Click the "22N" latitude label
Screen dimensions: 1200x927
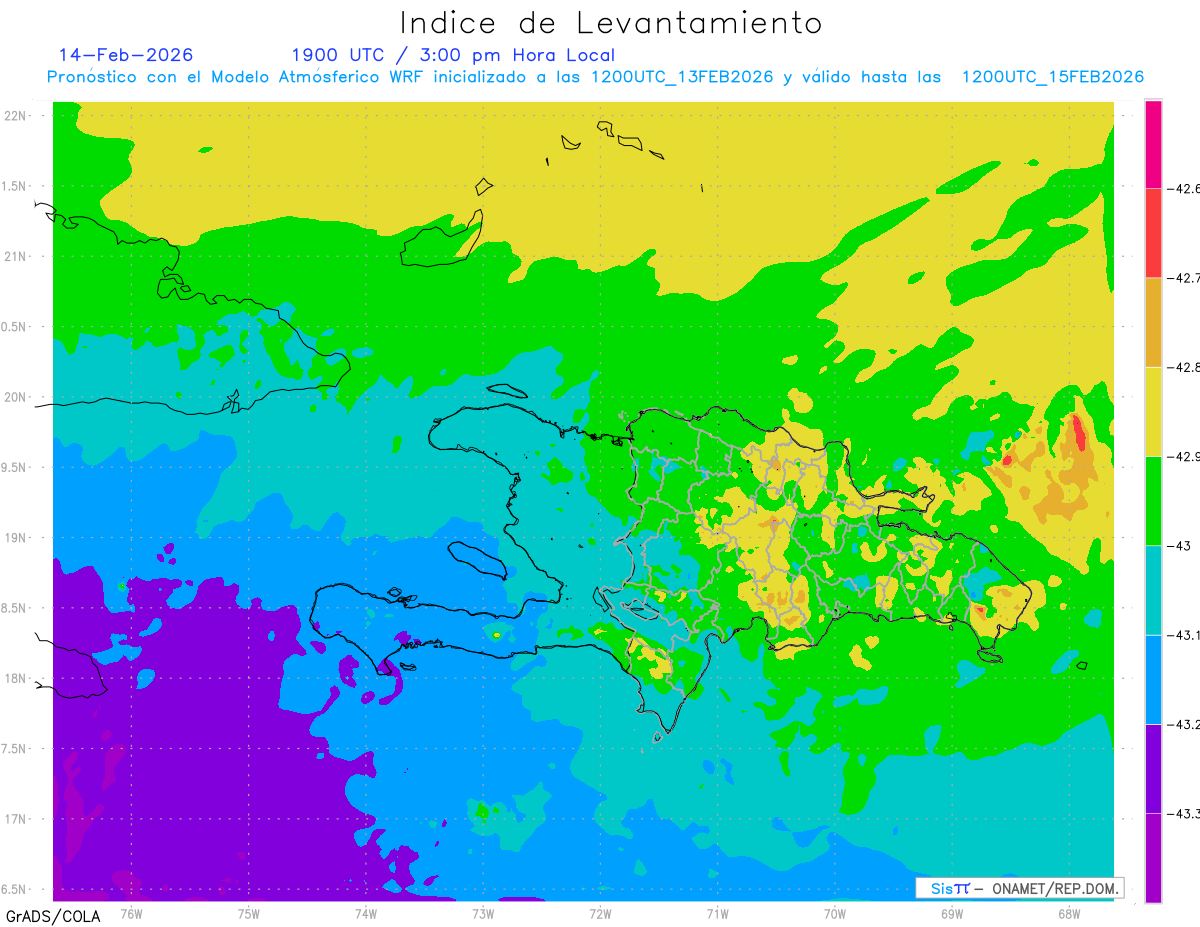(16, 116)
